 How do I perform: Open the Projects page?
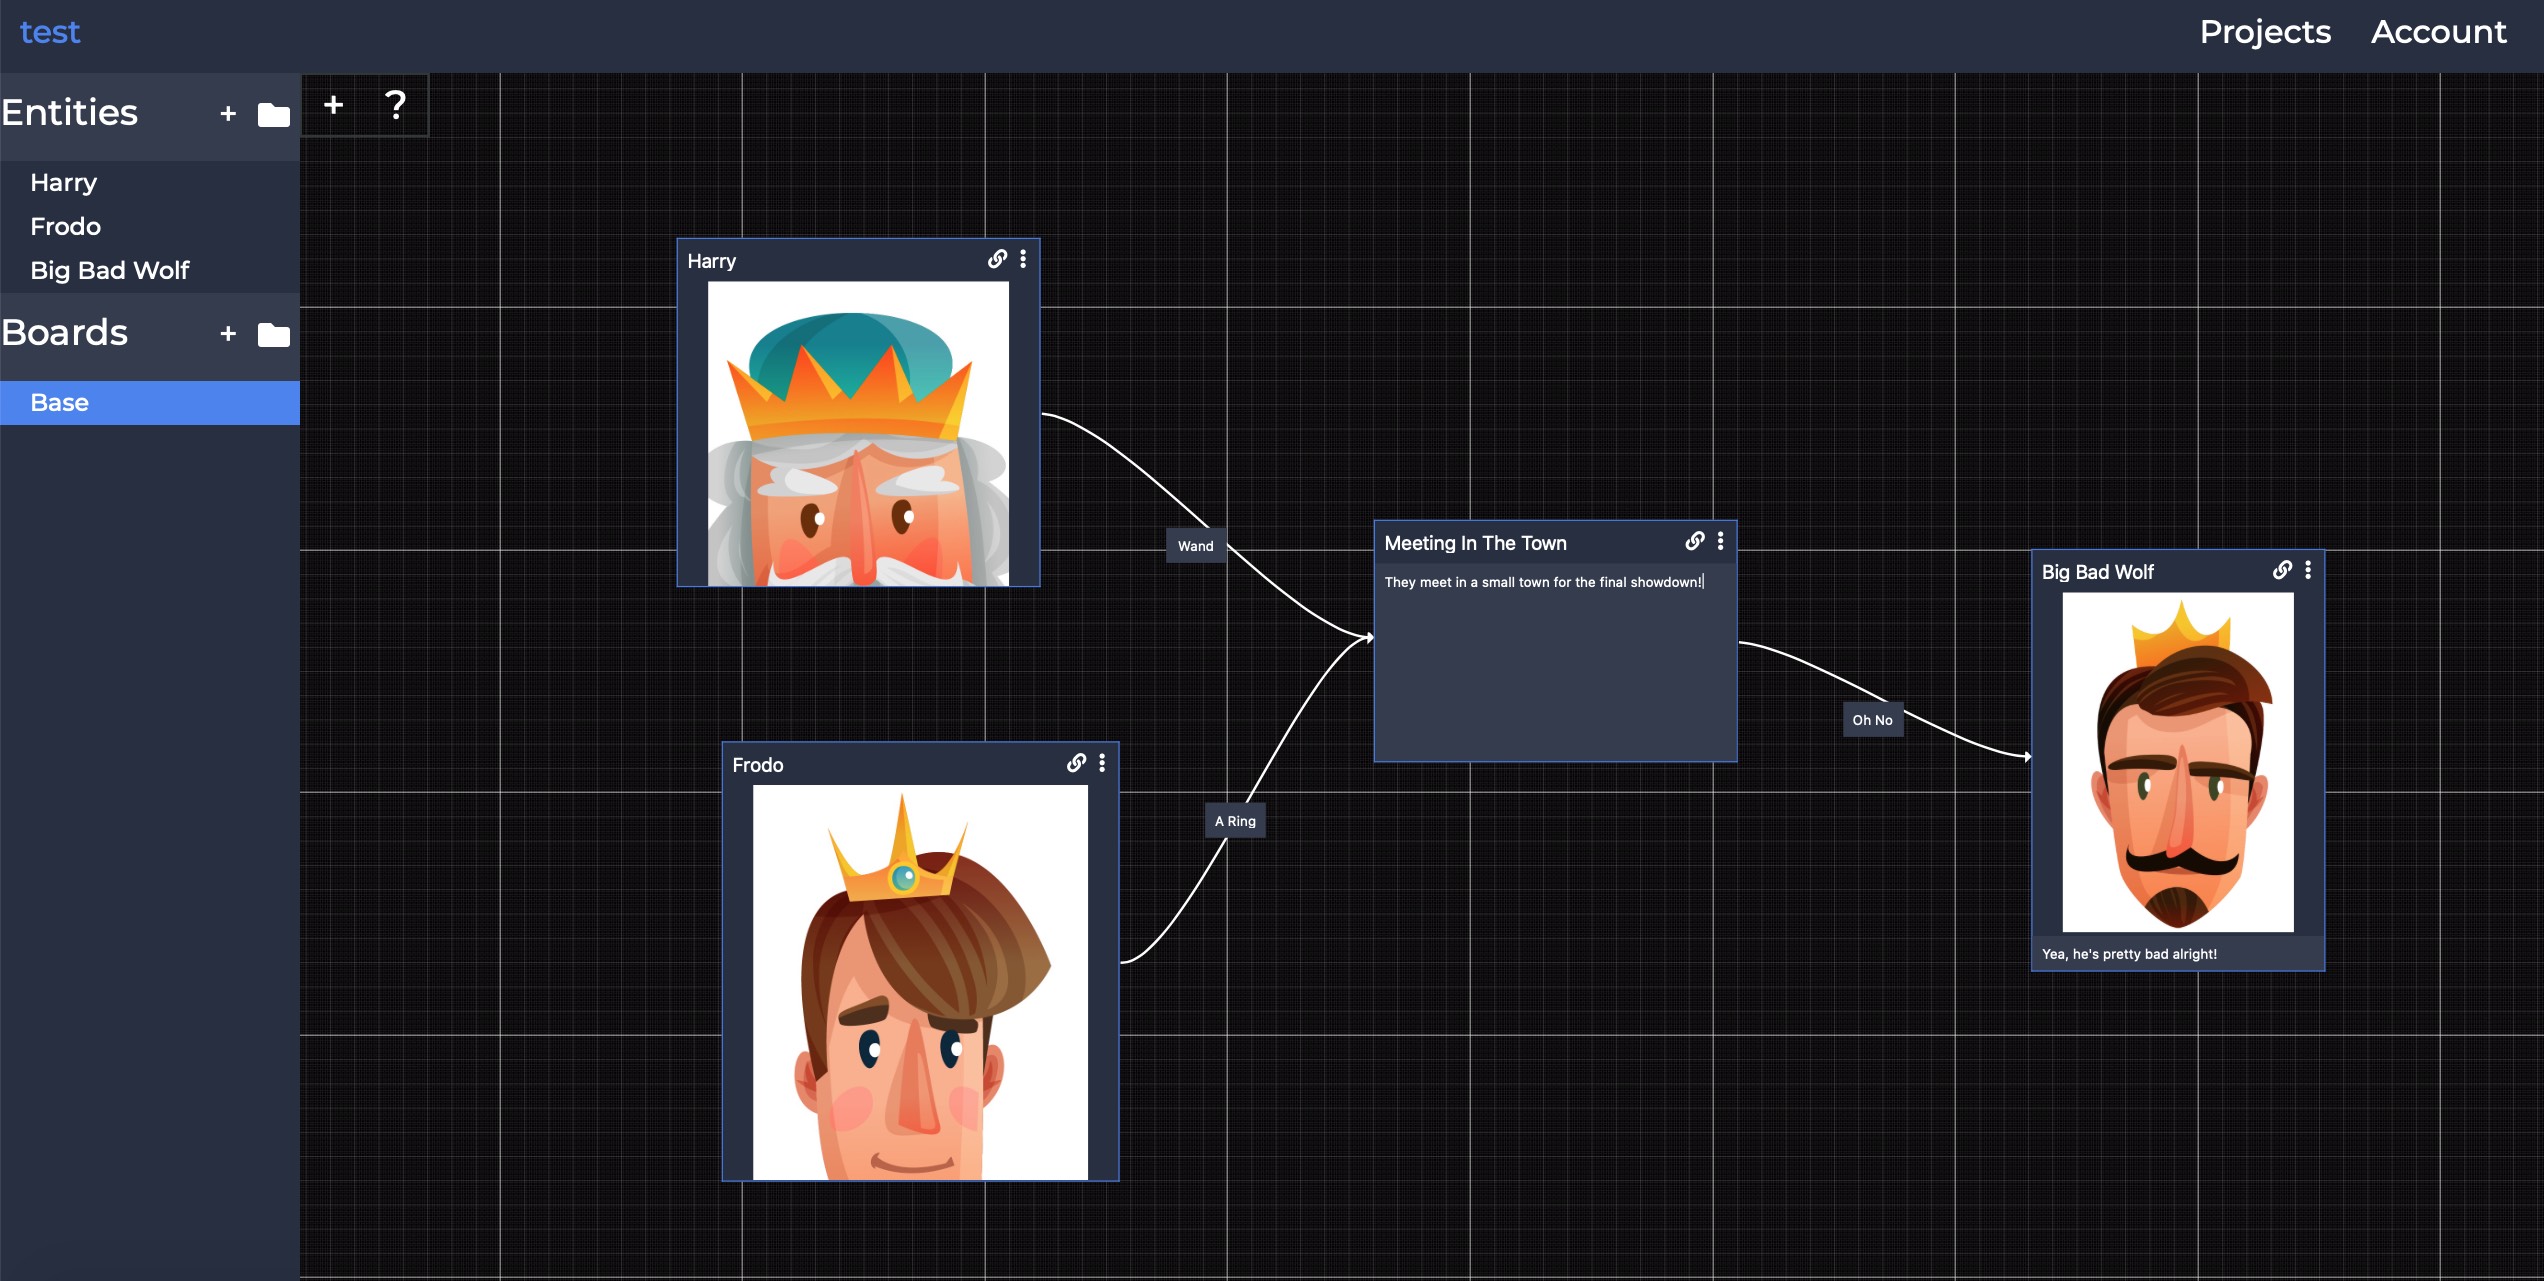click(x=2265, y=32)
